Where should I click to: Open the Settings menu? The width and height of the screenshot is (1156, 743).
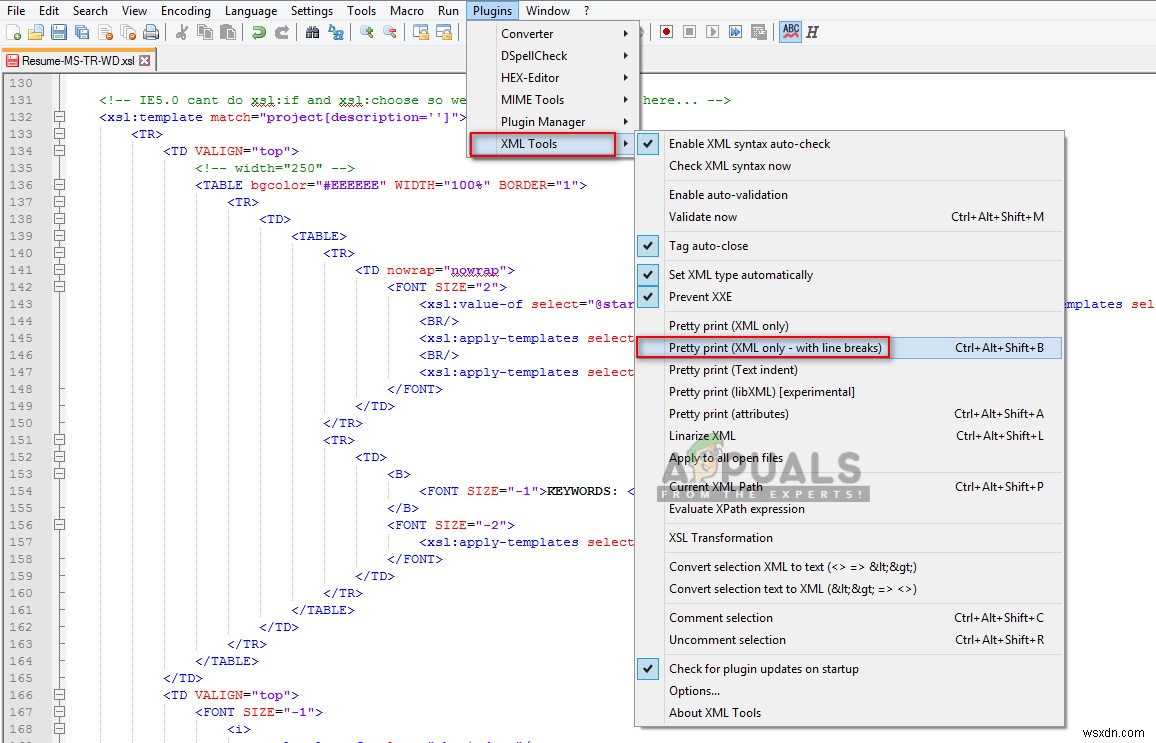(312, 10)
